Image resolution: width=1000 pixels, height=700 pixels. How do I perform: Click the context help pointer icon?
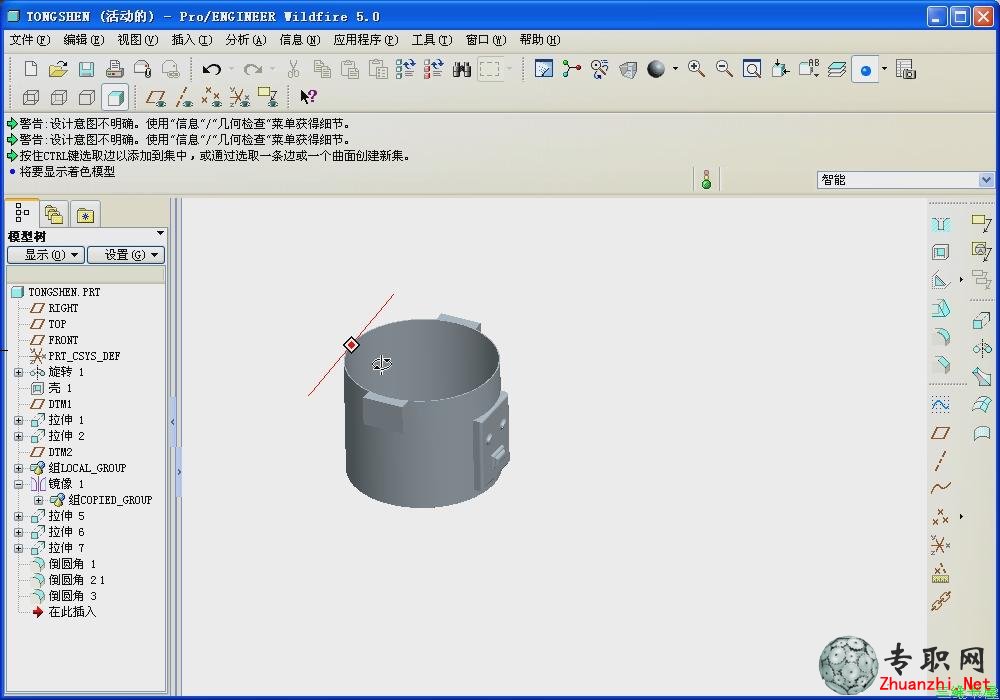[x=309, y=97]
